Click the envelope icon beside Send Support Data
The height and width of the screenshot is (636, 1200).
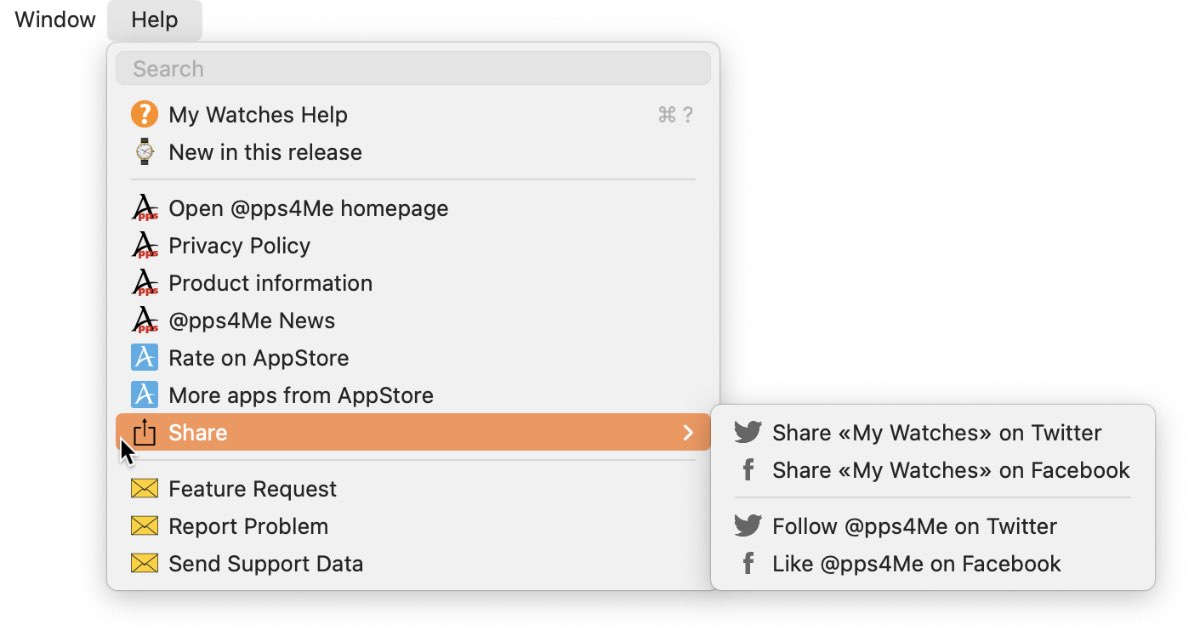pos(145,563)
